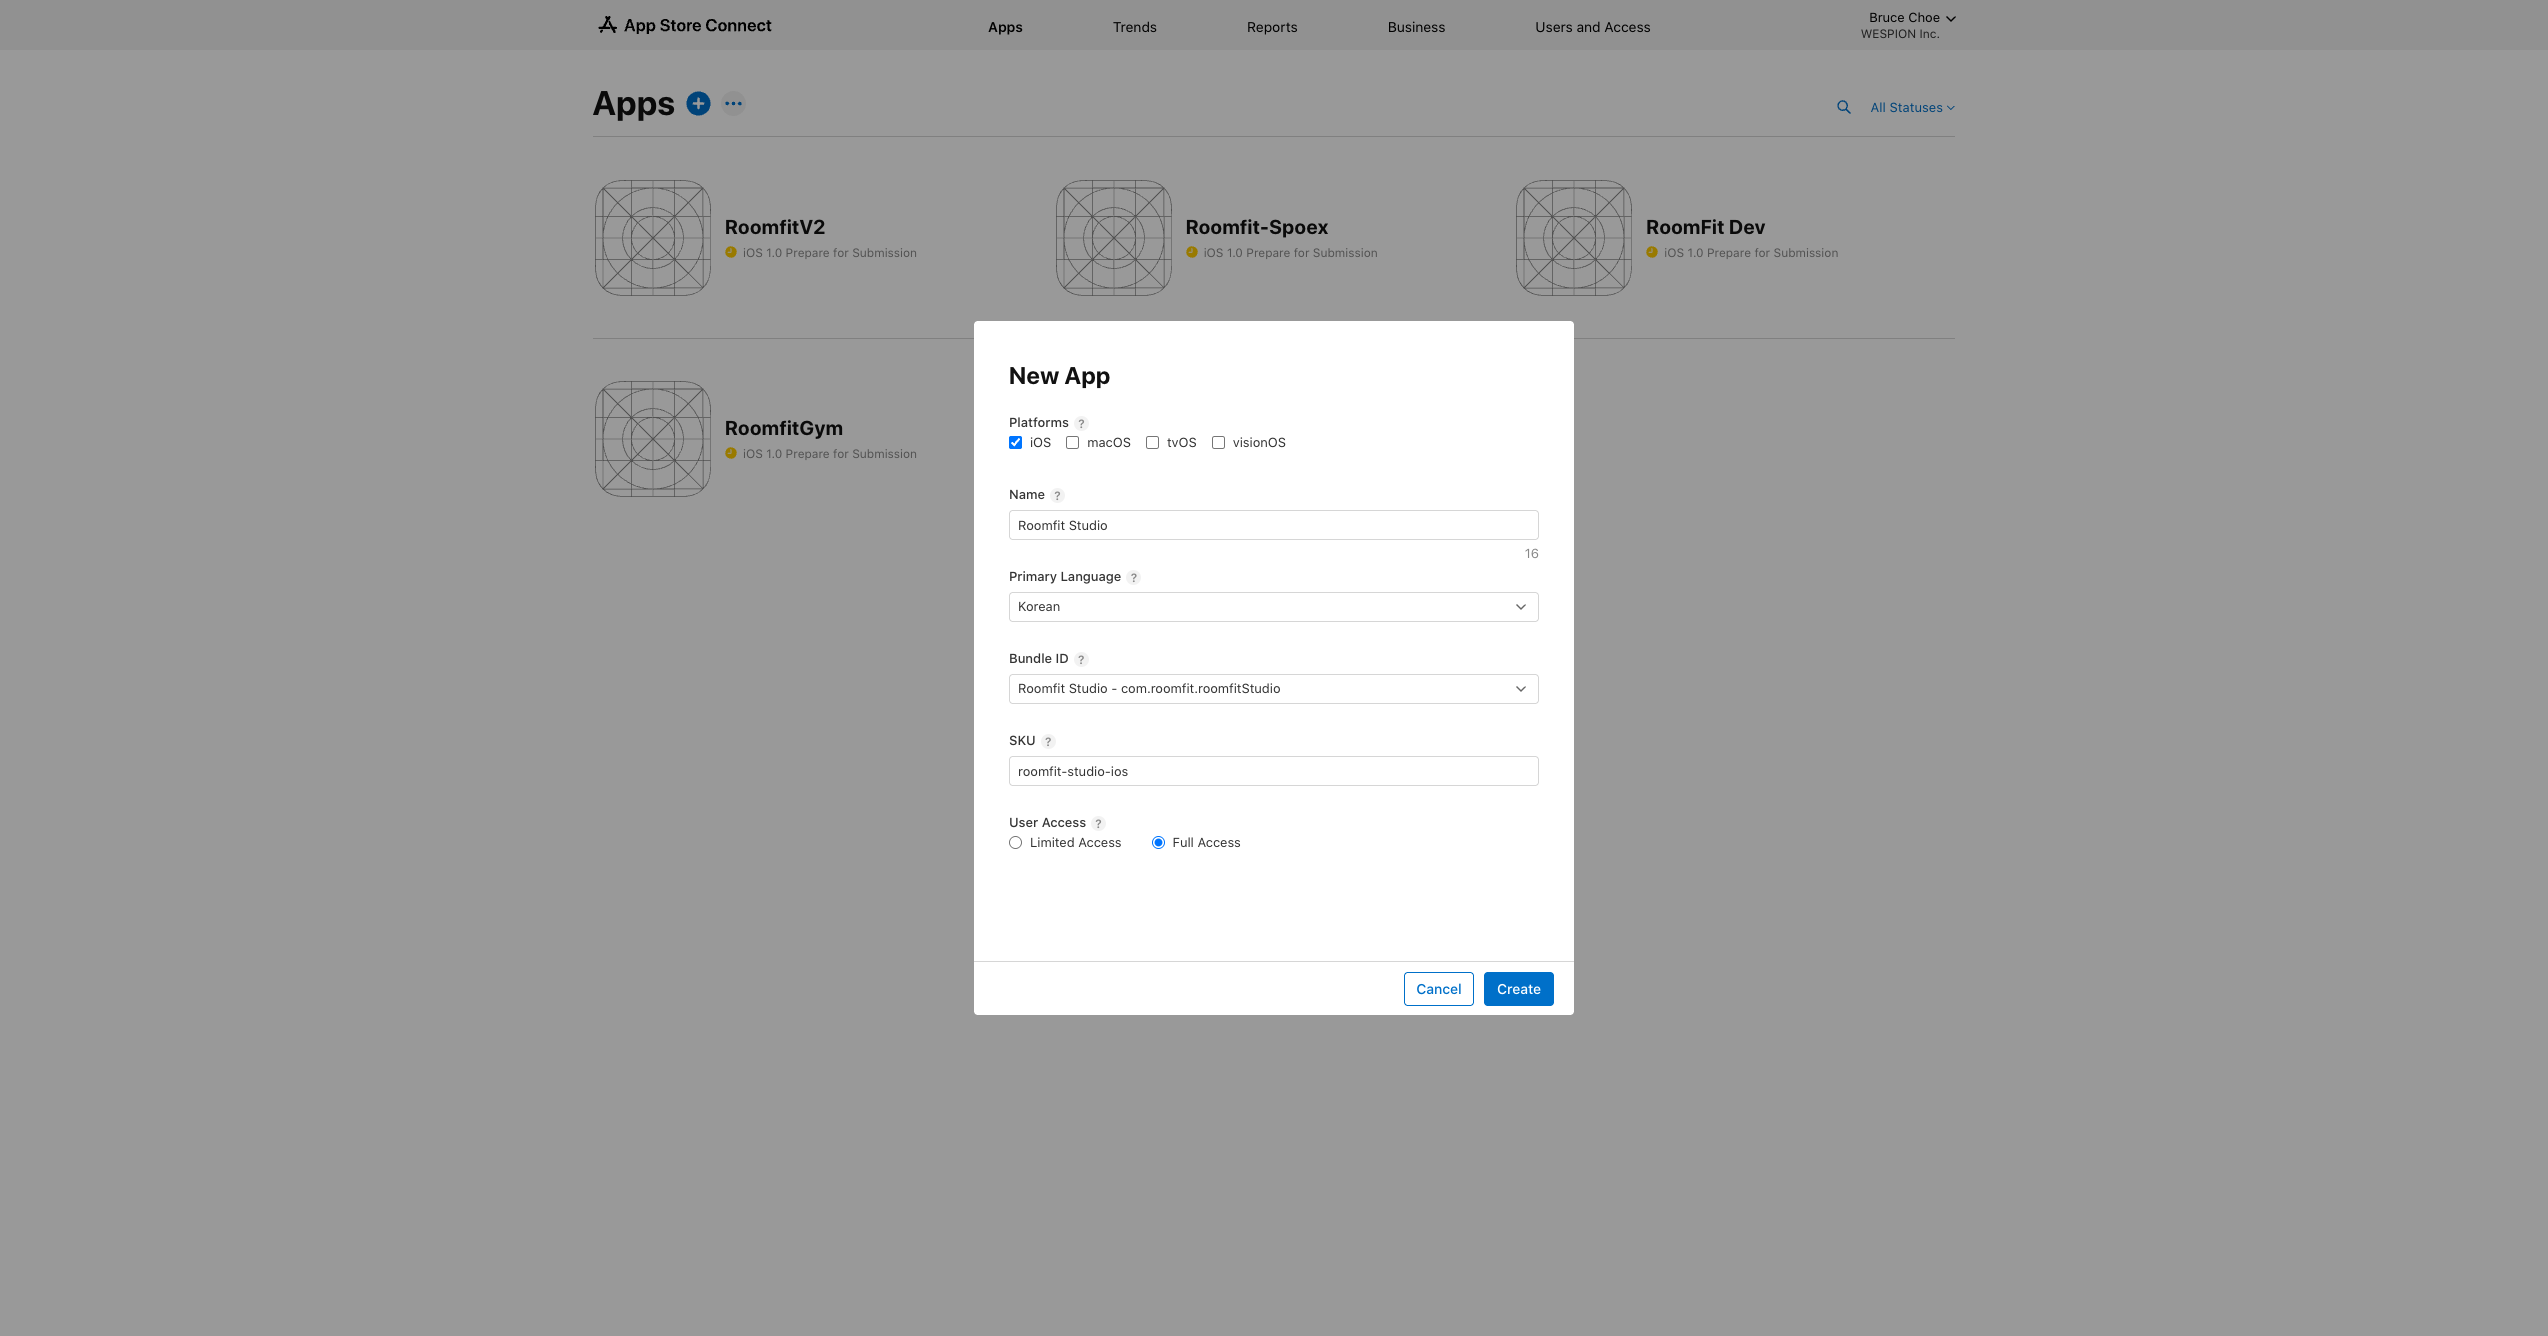2548x1336 pixels.
Task: Go to the Trends tab
Action: [x=1134, y=27]
